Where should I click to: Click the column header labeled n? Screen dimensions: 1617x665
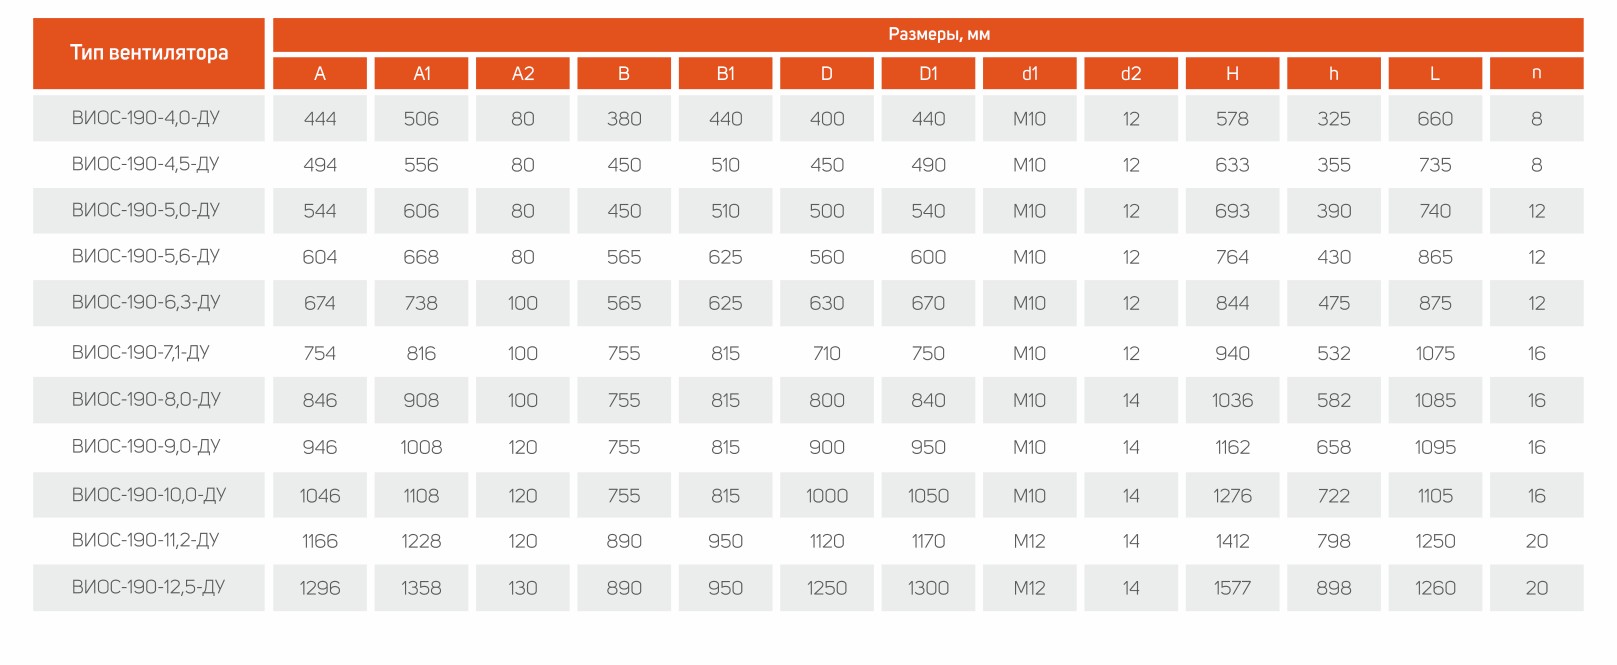[1537, 73]
